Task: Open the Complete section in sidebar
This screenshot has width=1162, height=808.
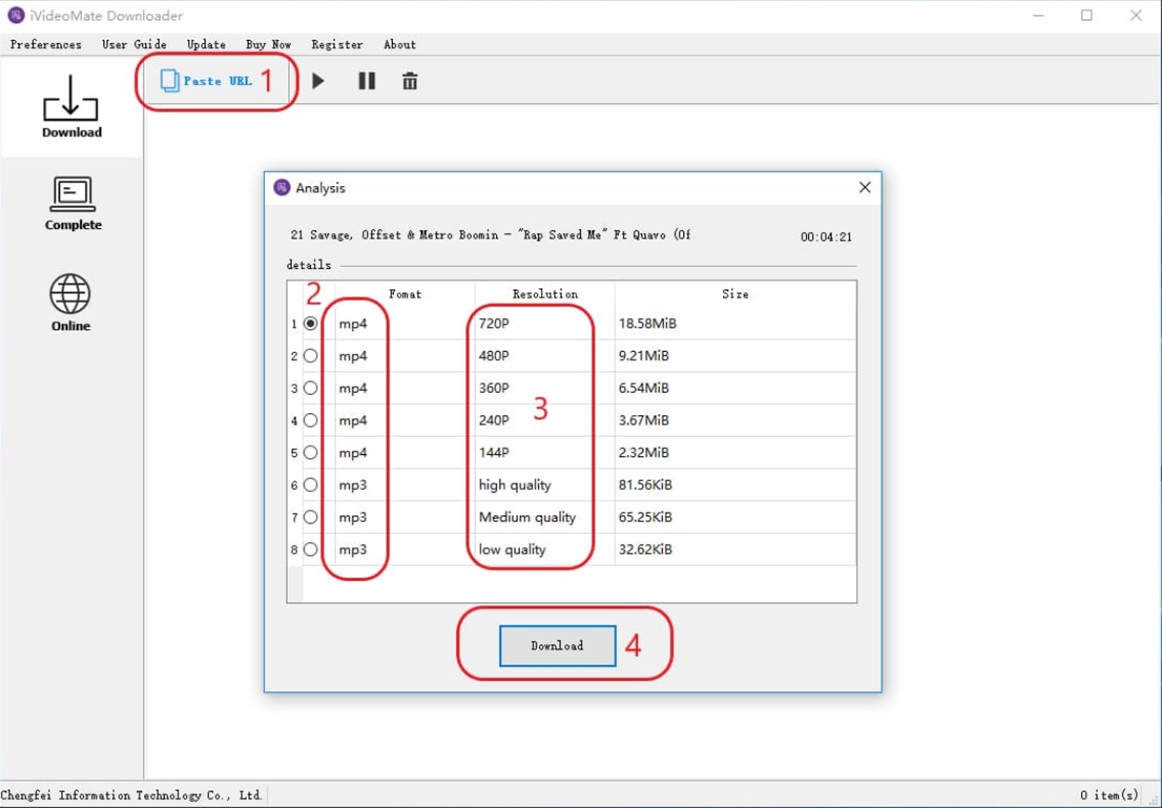Action: 72,203
